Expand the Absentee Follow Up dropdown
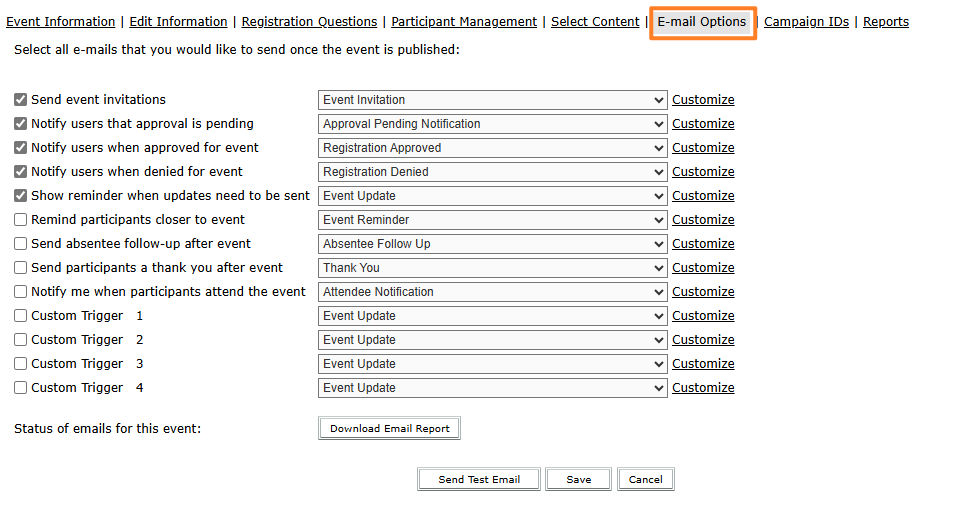Image resolution: width=954 pixels, height=520 pixels. point(492,244)
